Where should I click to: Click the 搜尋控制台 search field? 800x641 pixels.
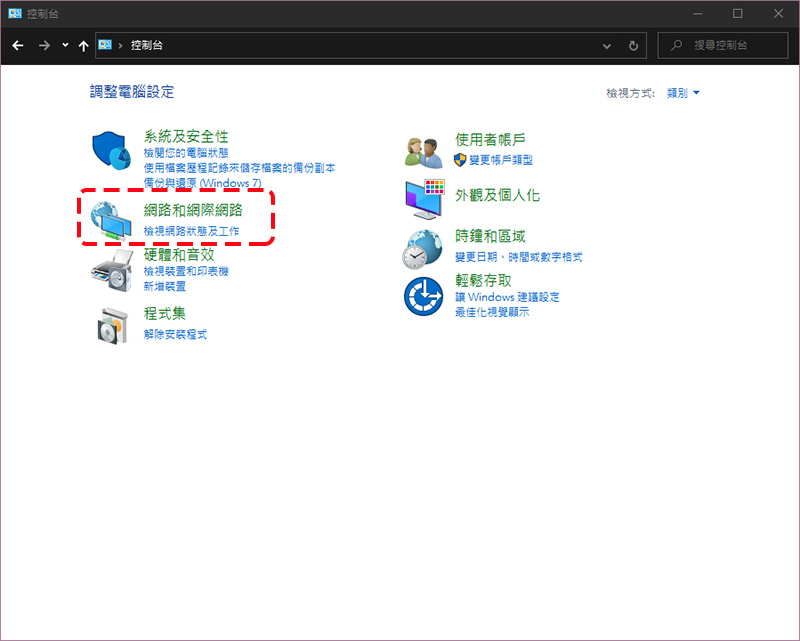pyautogui.click(x=722, y=45)
